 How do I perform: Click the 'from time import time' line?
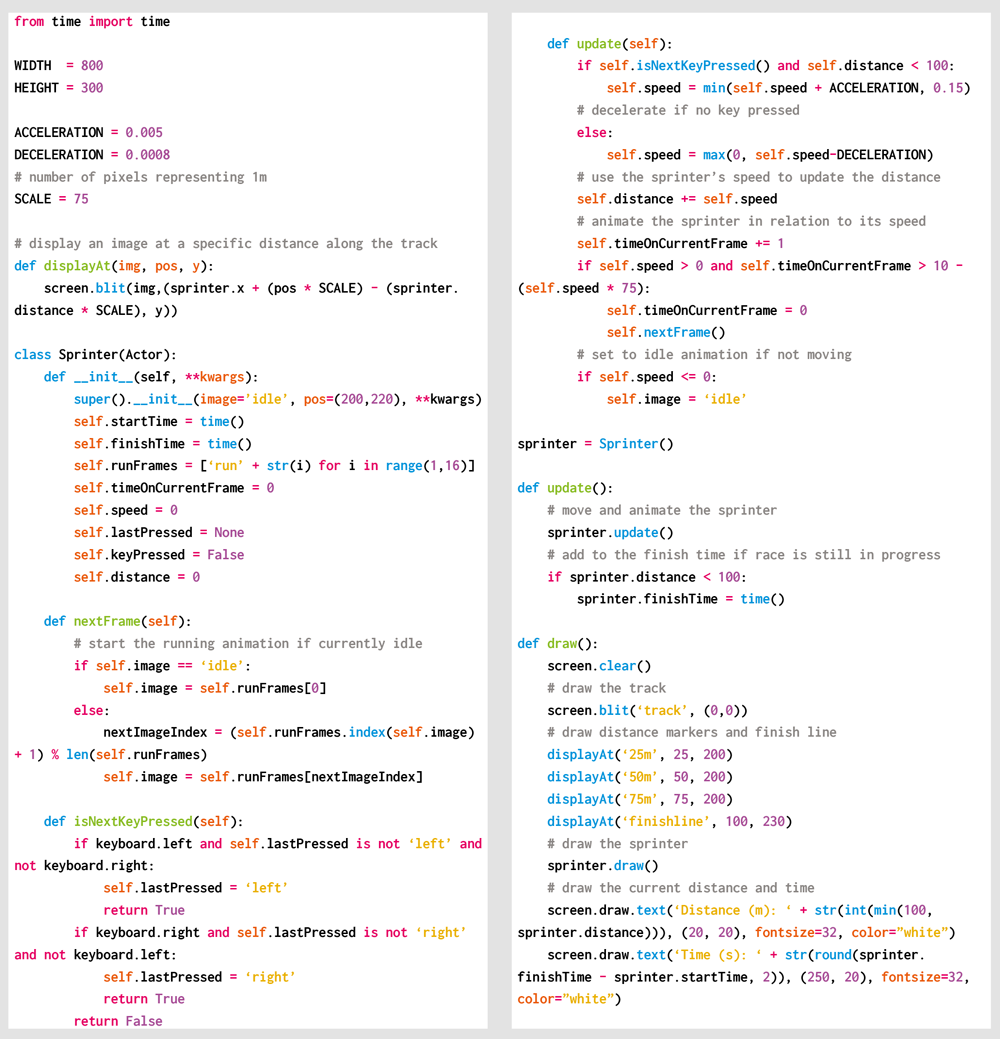pos(92,21)
